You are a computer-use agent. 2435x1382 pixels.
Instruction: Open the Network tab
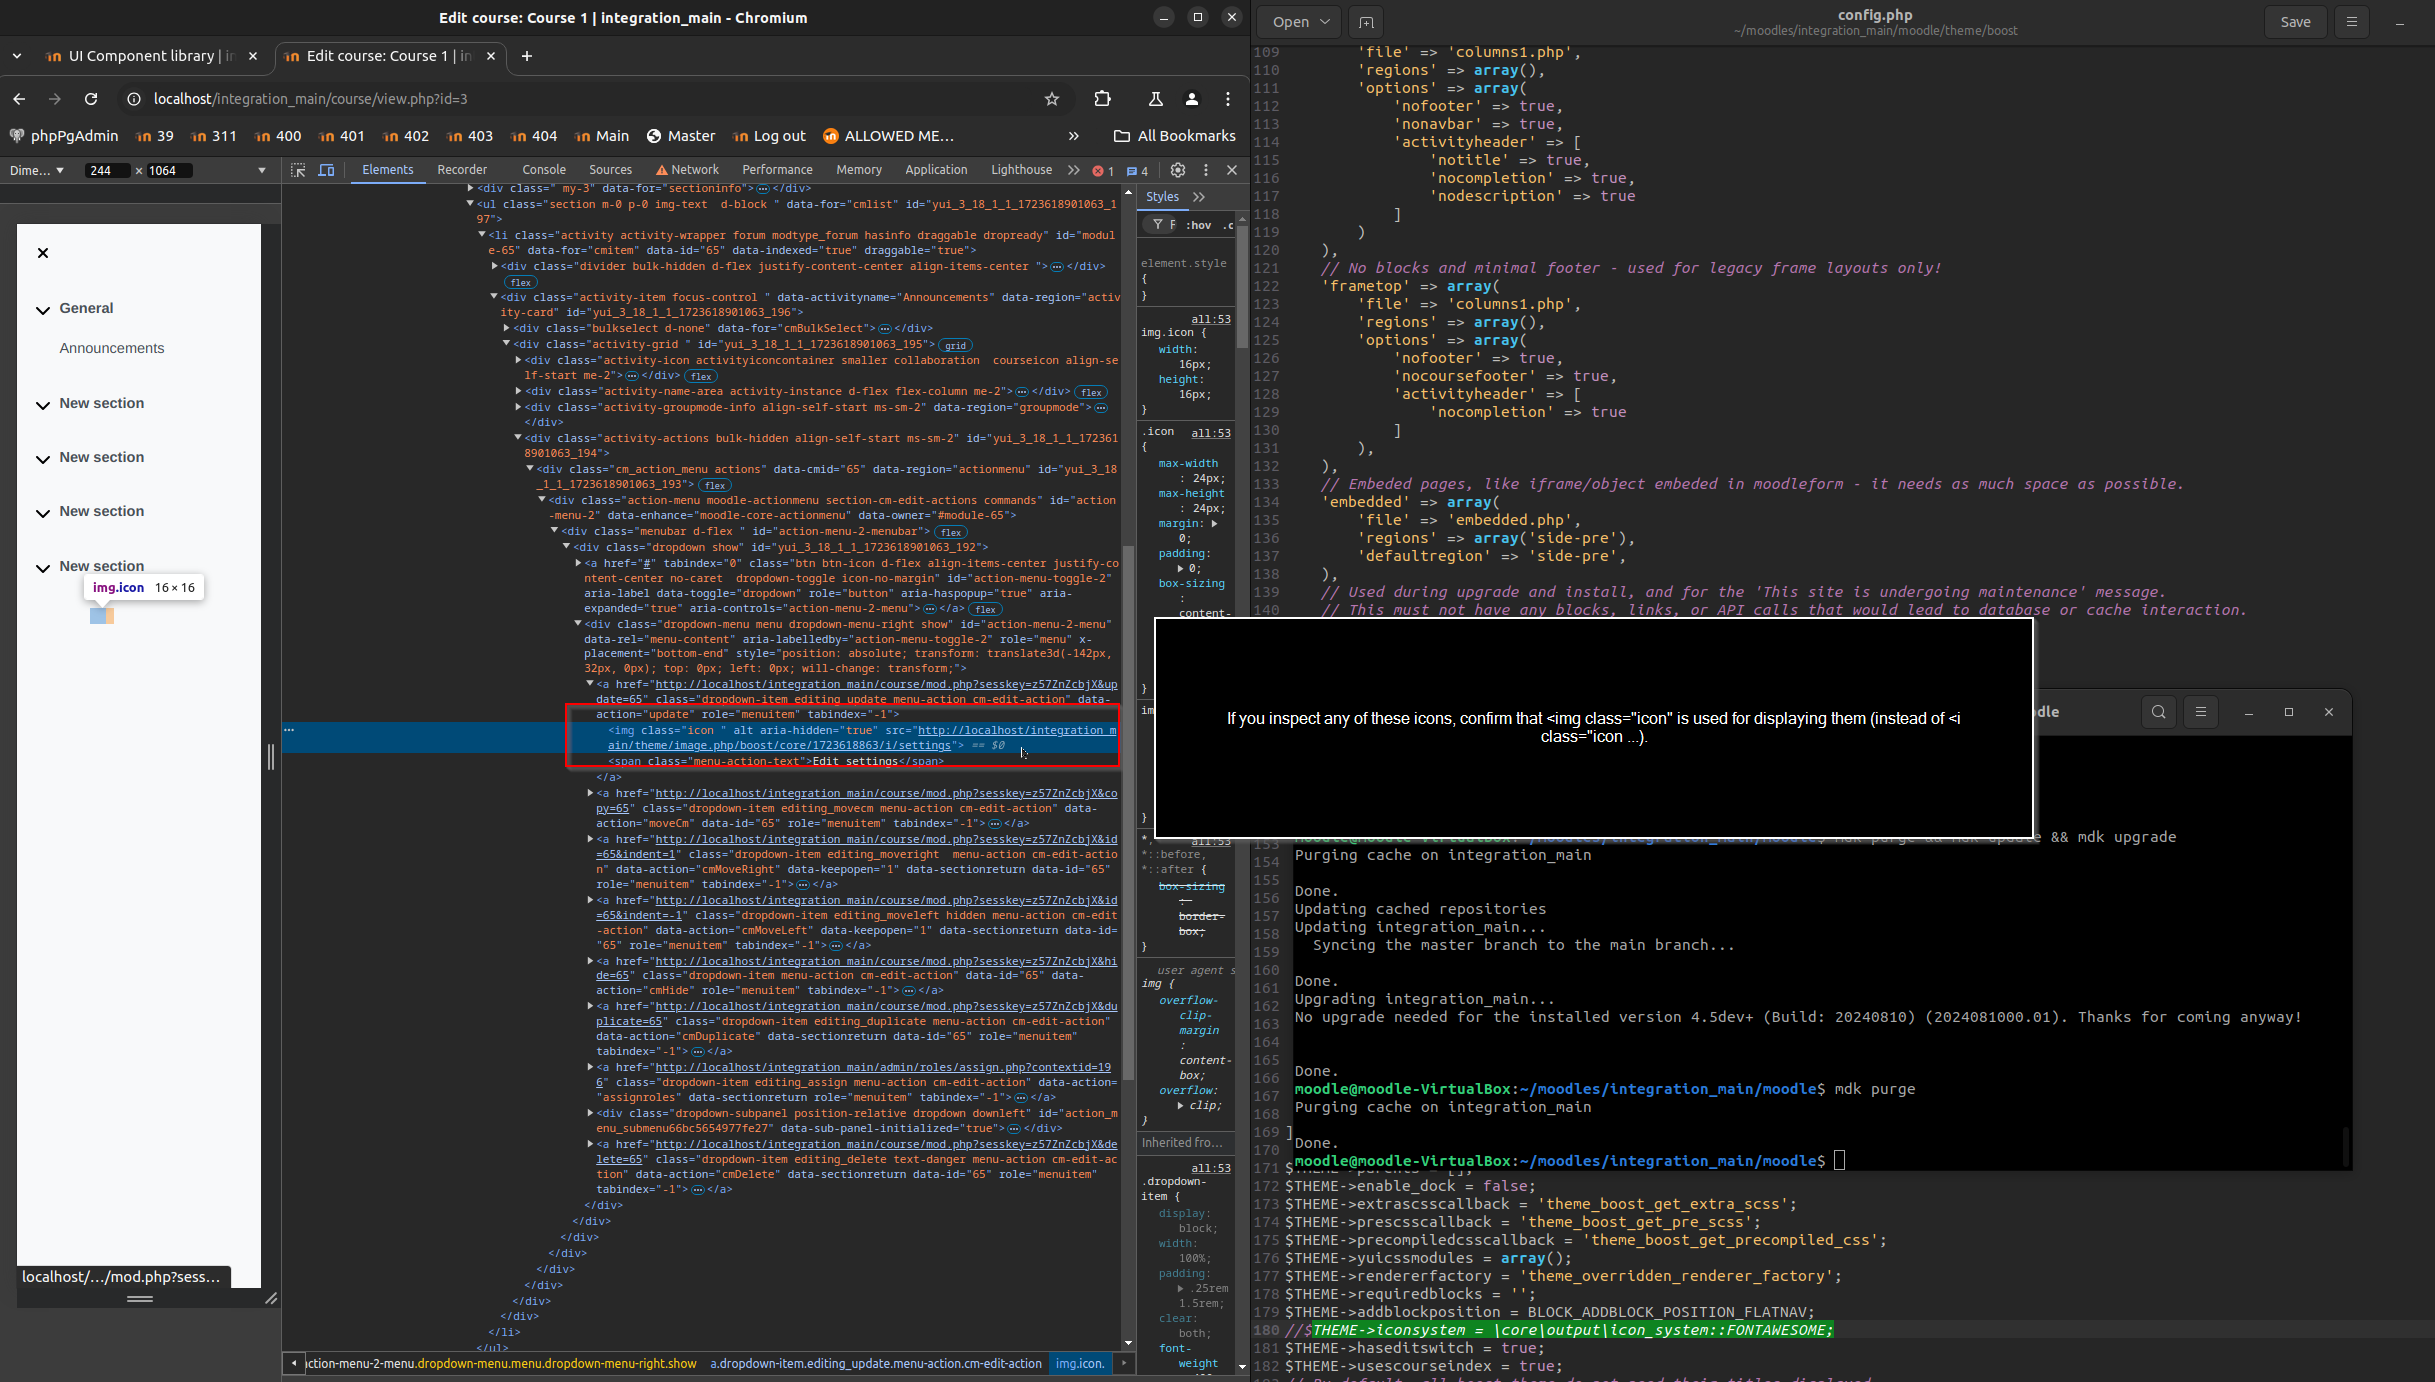coord(688,170)
